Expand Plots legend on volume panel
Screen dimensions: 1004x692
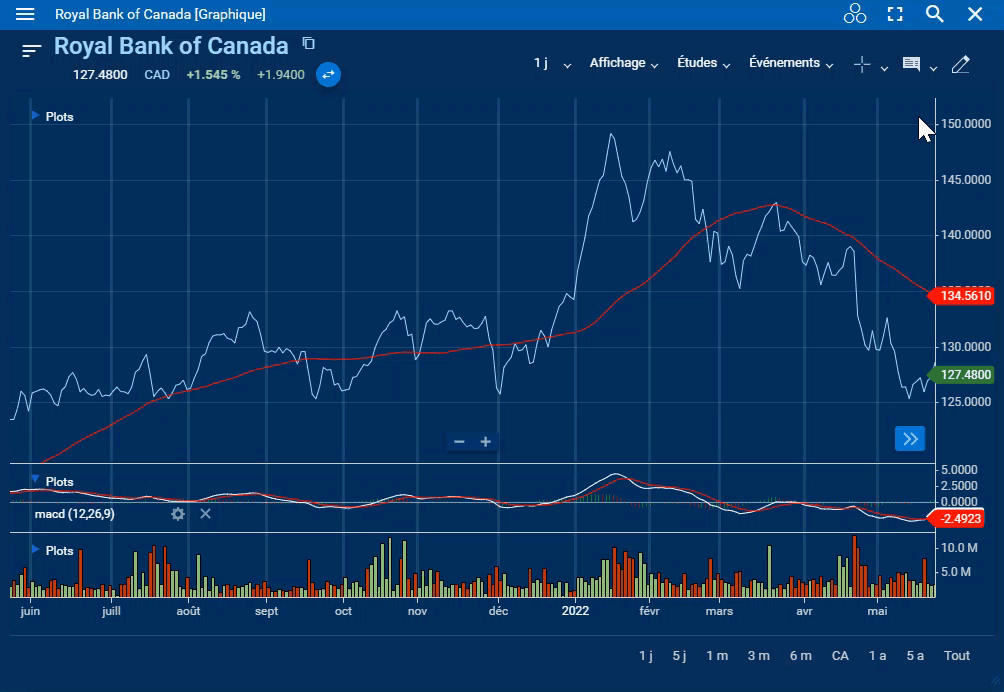(36, 550)
